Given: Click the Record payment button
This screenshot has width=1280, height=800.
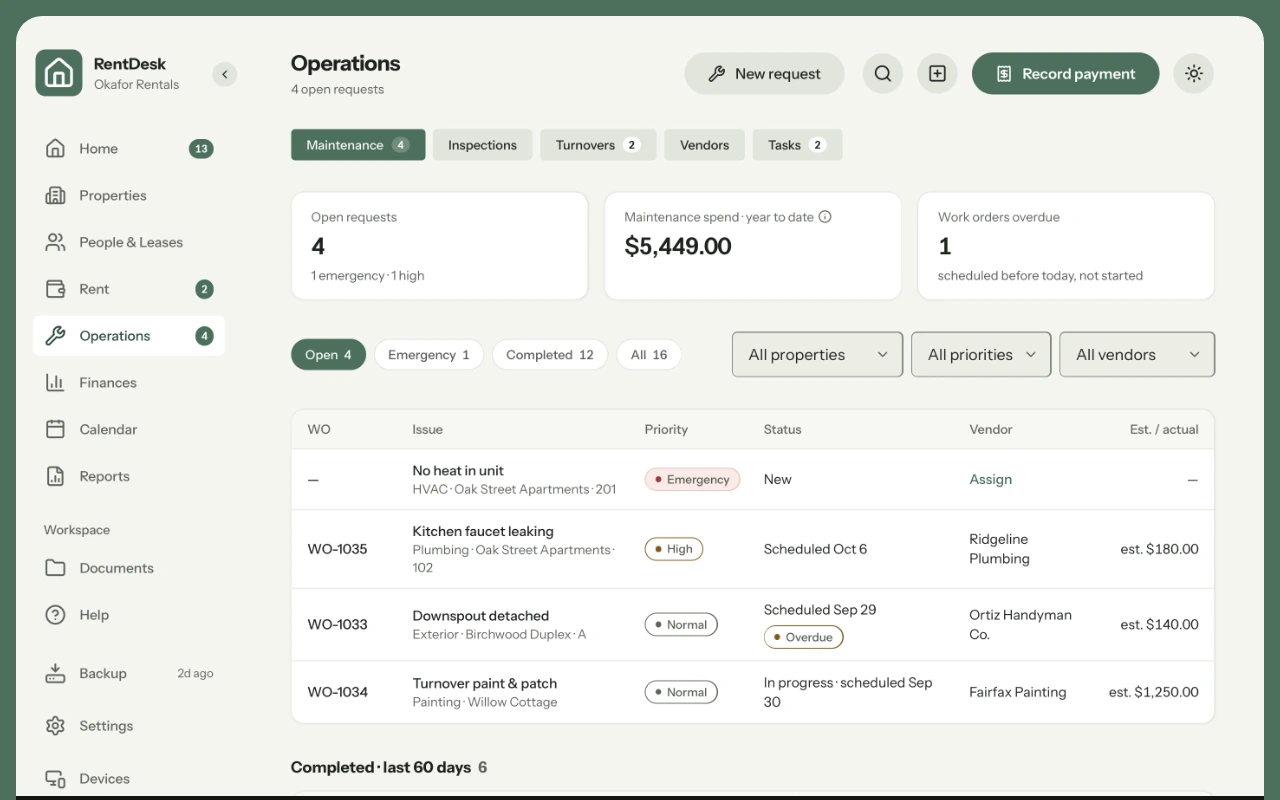Looking at the screenshot, I should click(1065, 74).
